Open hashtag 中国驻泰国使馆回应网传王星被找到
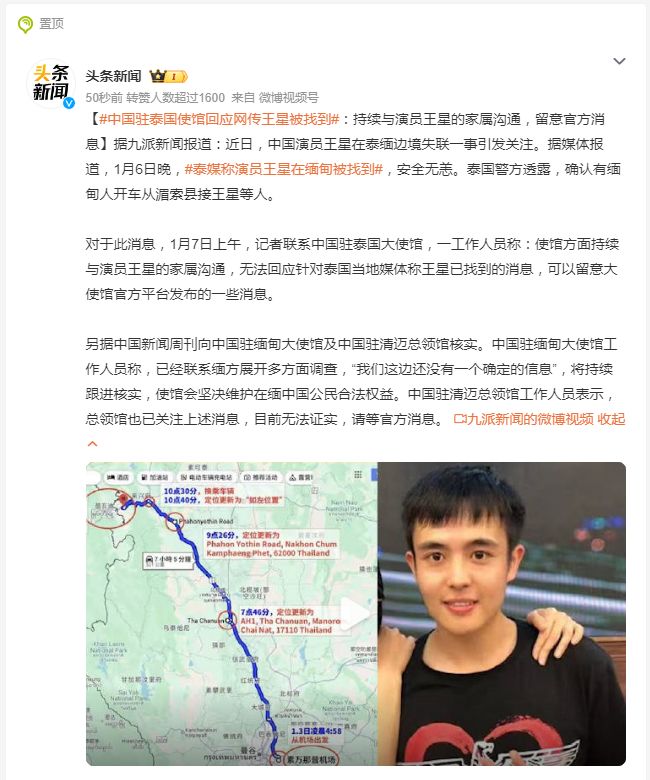The height and width of the screenshot is (780, 650). [x=219, y=119]
